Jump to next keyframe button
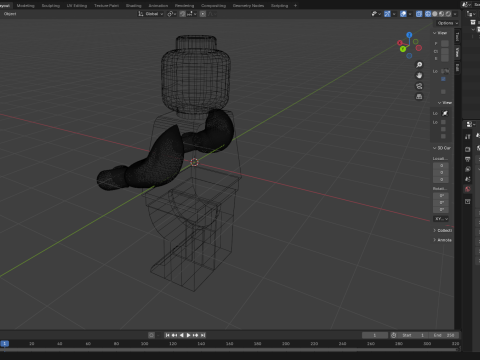480x360 pixels. pos(196,335)
